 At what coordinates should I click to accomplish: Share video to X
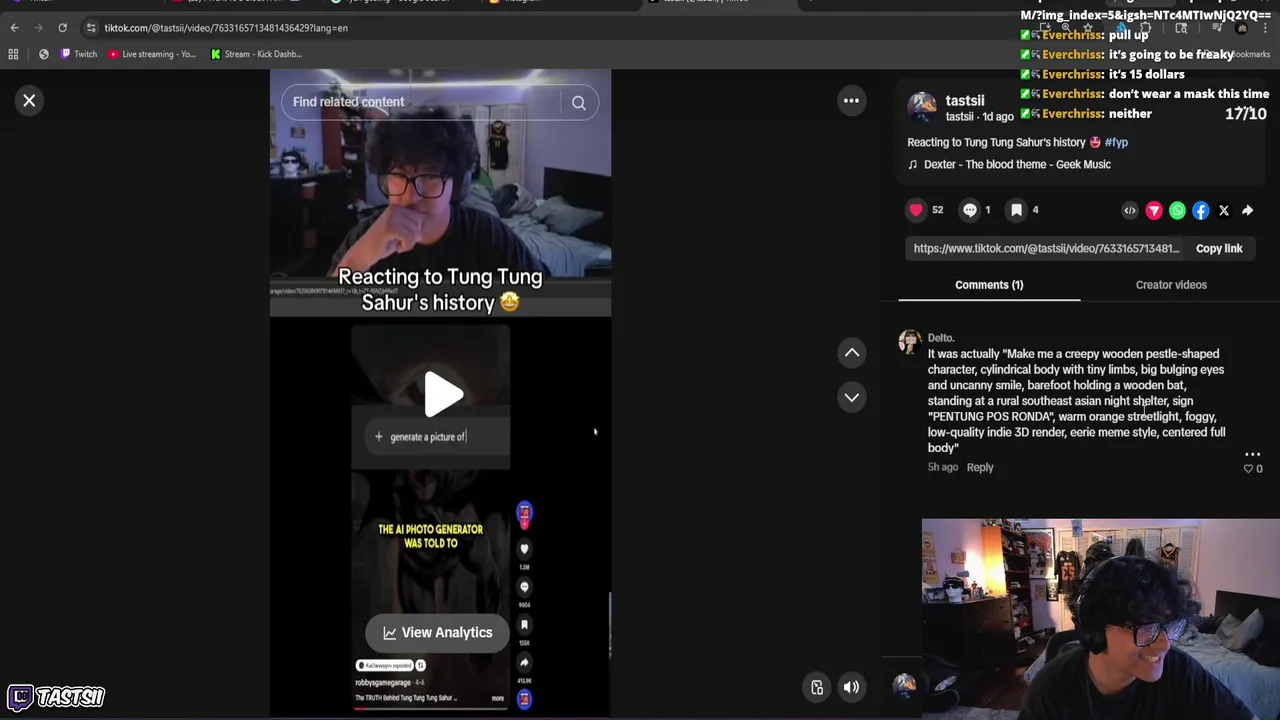coord(1224,210)
